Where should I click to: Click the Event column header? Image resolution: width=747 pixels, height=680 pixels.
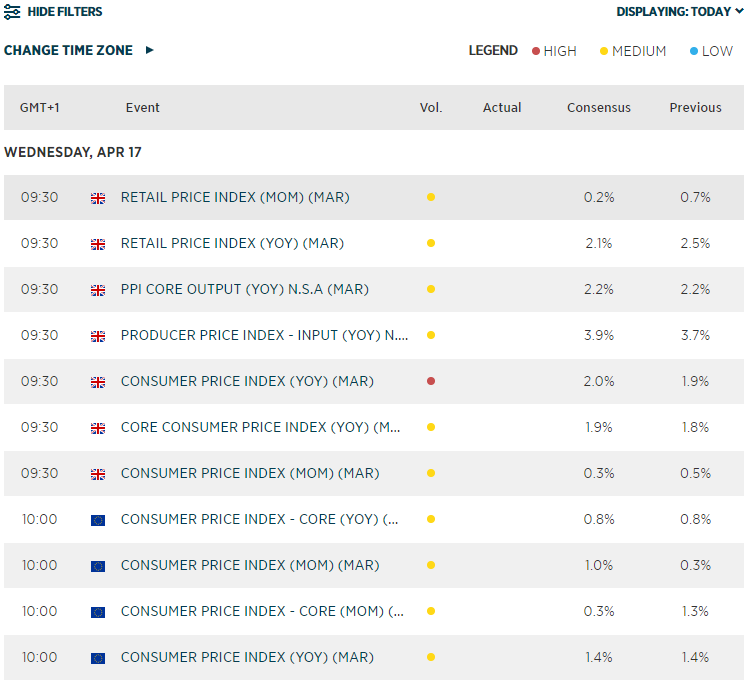pos(143,108)
